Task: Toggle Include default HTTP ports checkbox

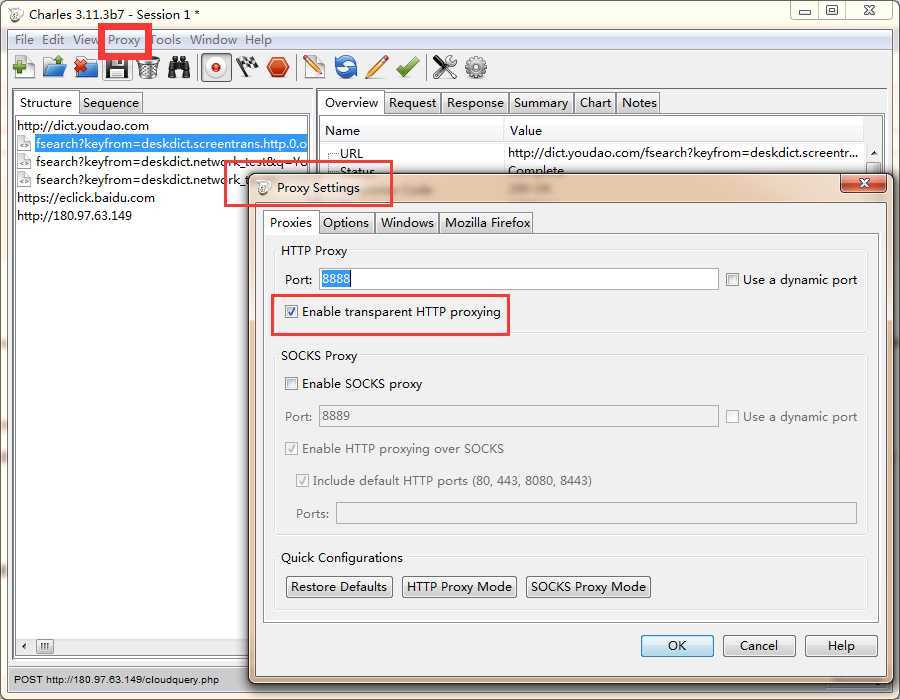Action: point(302,480)
